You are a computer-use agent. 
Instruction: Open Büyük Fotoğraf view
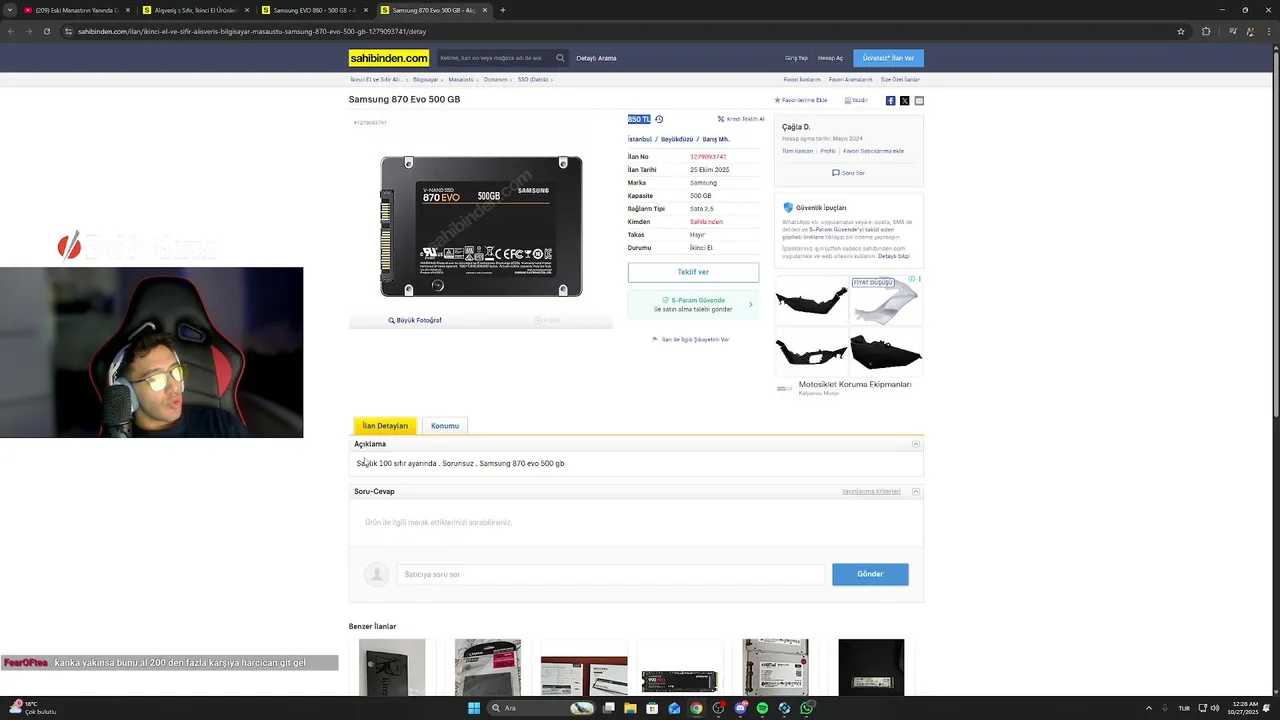click(415, 320)
